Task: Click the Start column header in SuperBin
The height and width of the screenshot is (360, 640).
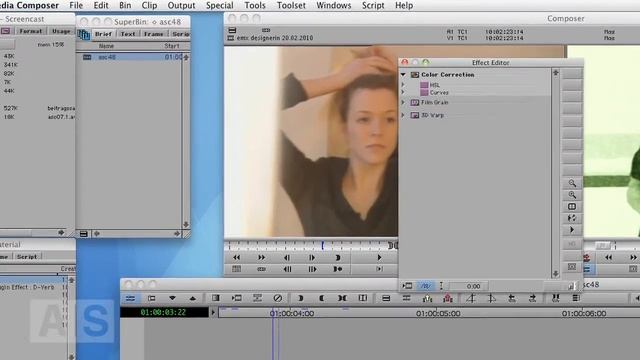Action: click(172, 46)
